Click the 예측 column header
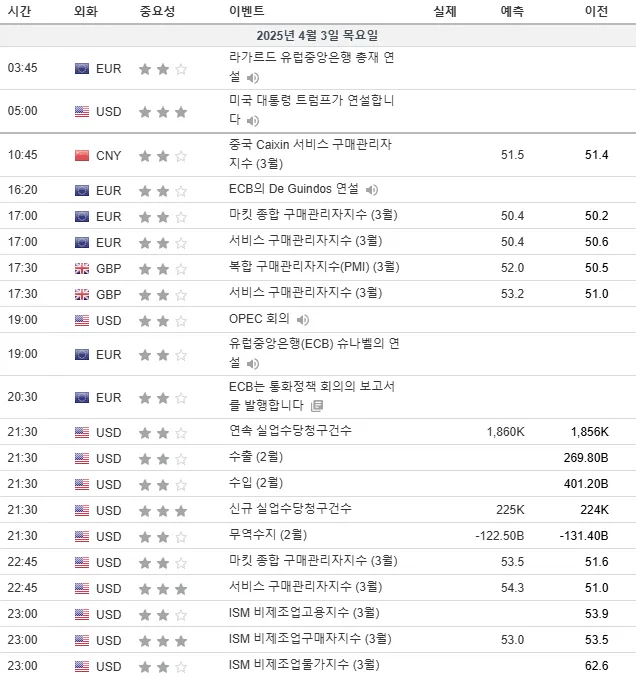636x675 pixels. pos(512,11)
